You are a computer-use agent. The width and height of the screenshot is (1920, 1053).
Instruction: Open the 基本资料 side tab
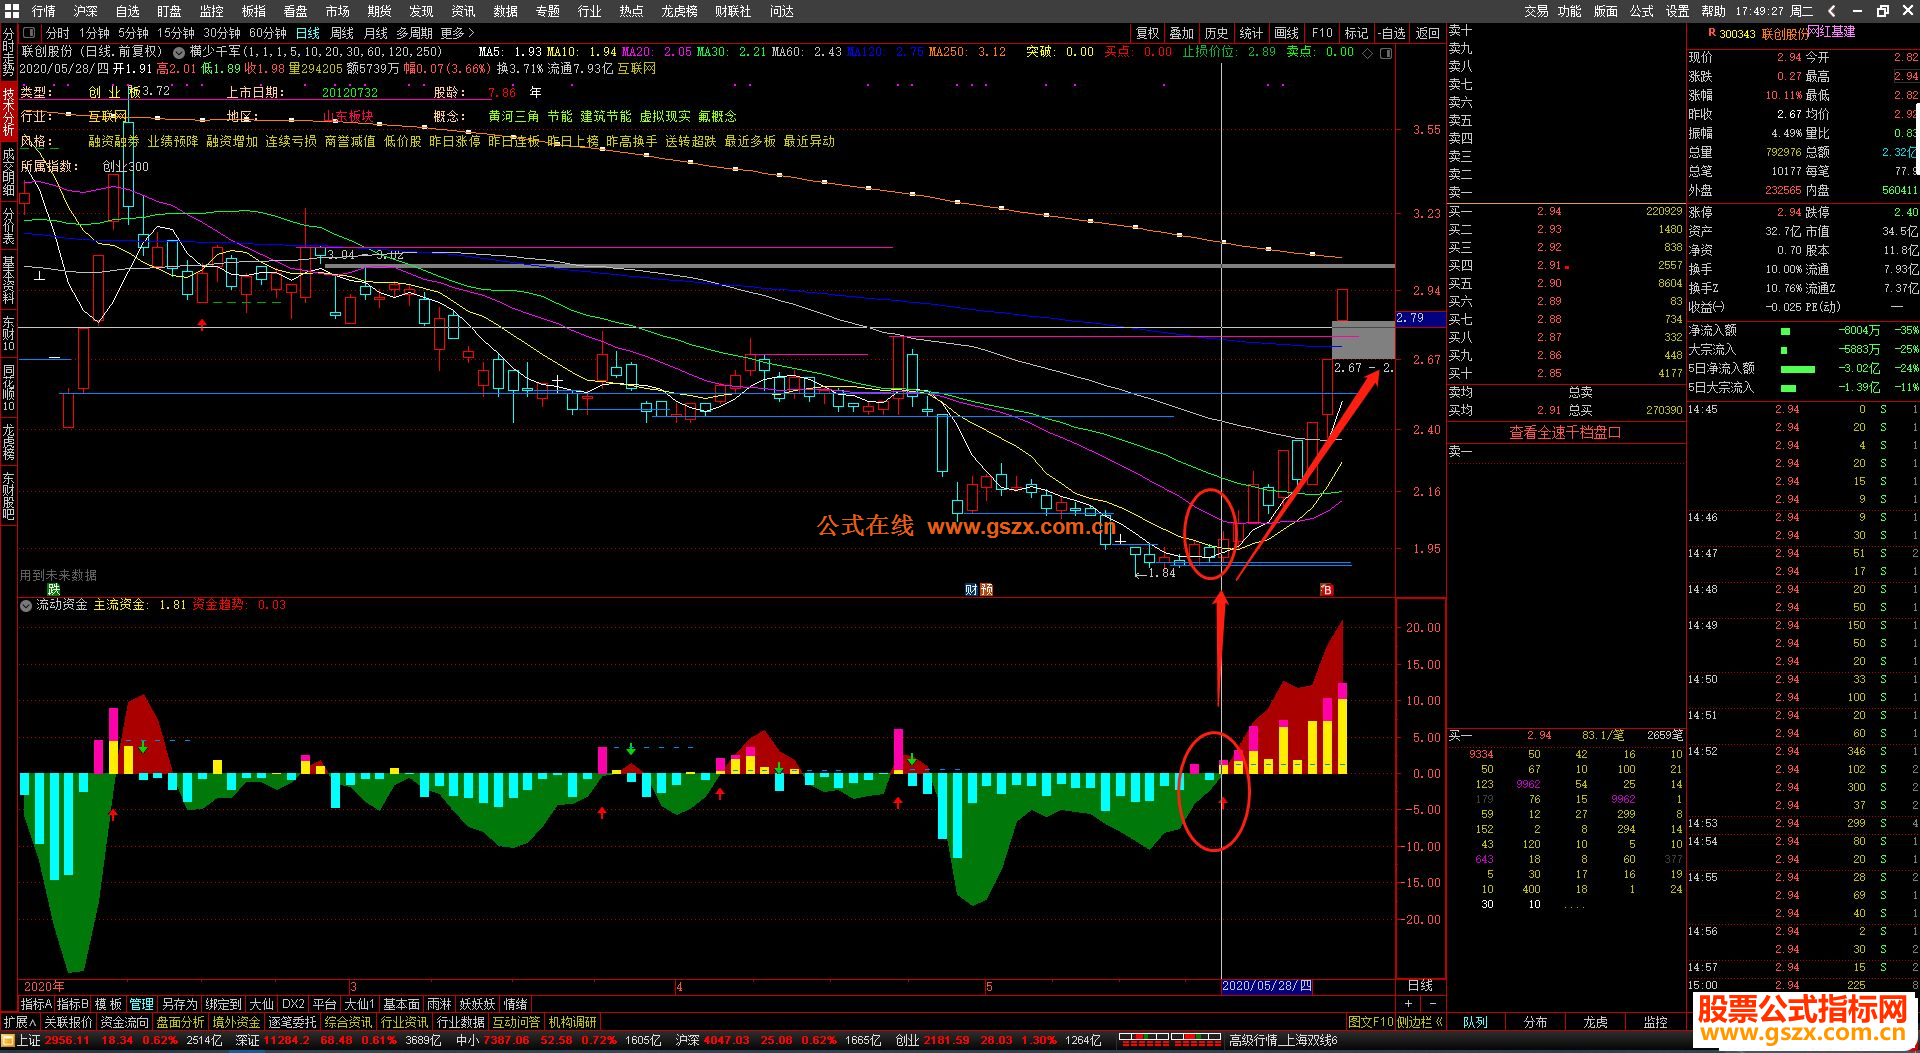pyautogui.click(x=8, y=280)
